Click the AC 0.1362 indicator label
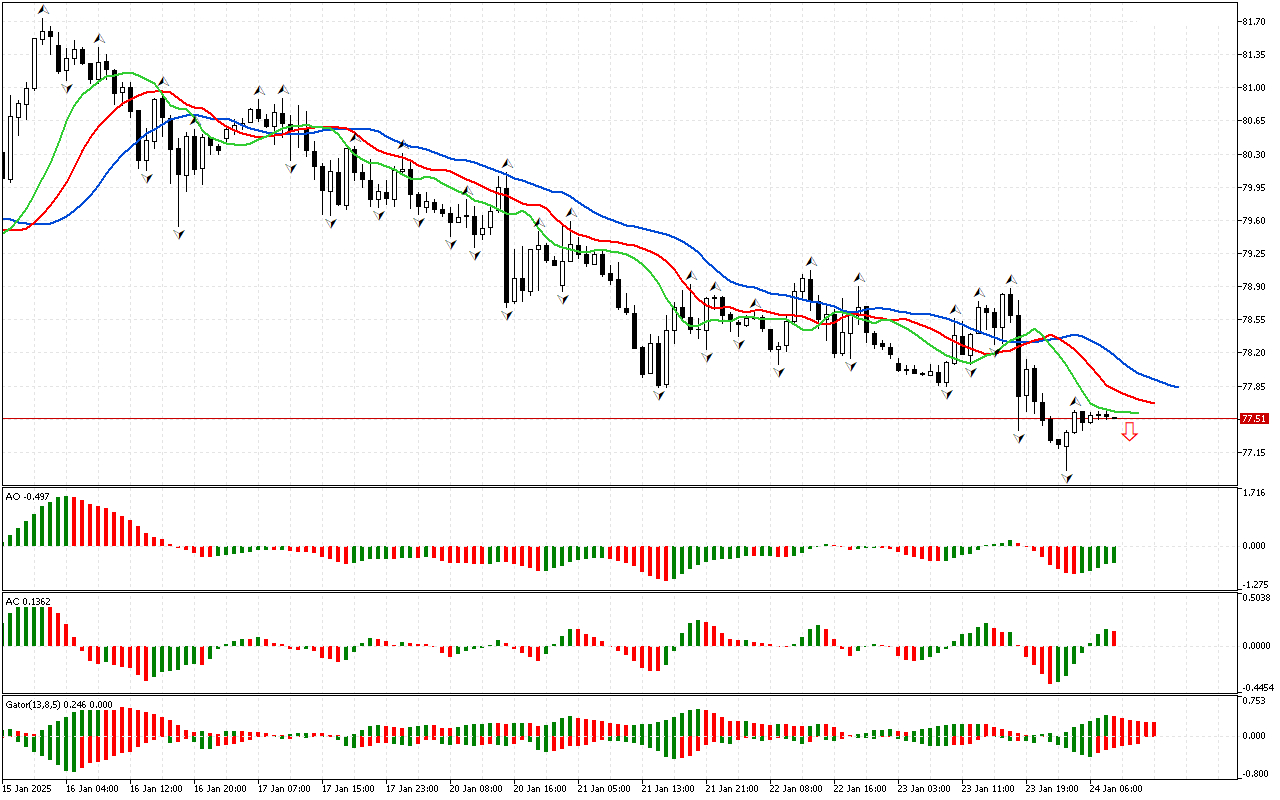The image size is (1280, 800). (x=28, y=601)
